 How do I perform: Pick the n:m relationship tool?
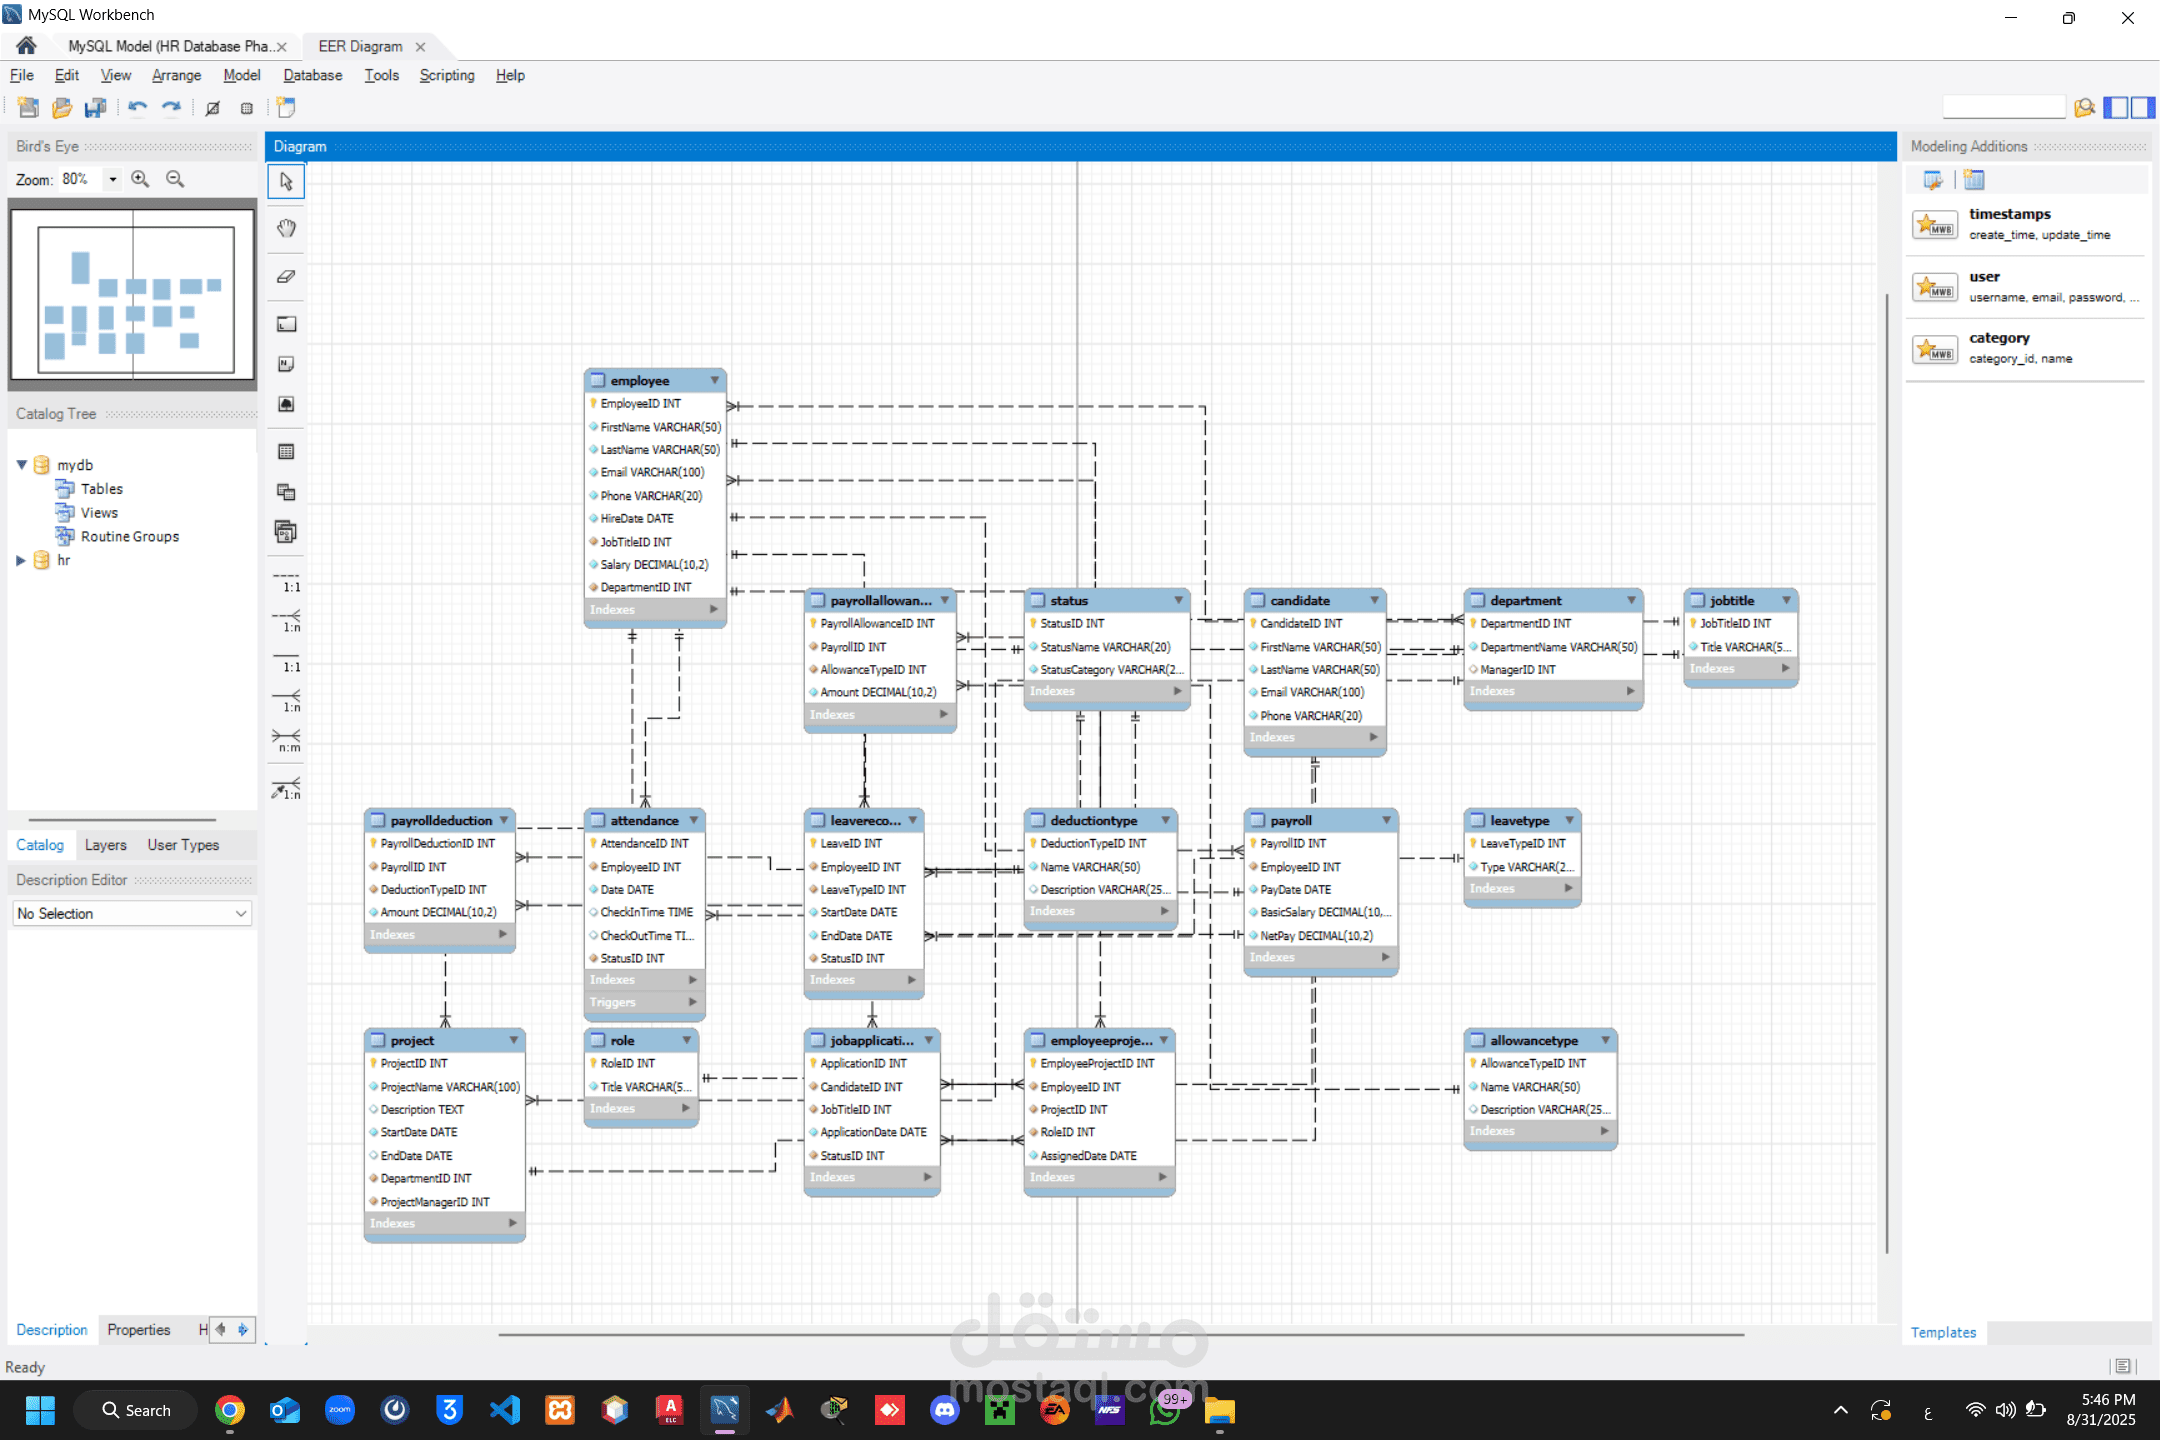click(x=286, y=741)
